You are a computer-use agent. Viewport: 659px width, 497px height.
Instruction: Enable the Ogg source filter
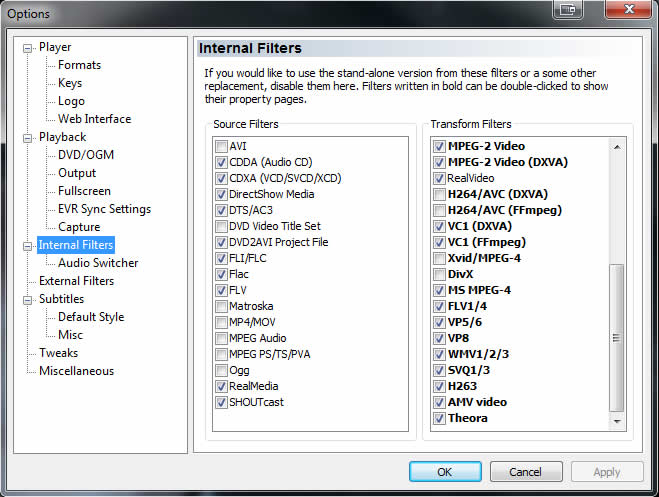pos(221,371)
